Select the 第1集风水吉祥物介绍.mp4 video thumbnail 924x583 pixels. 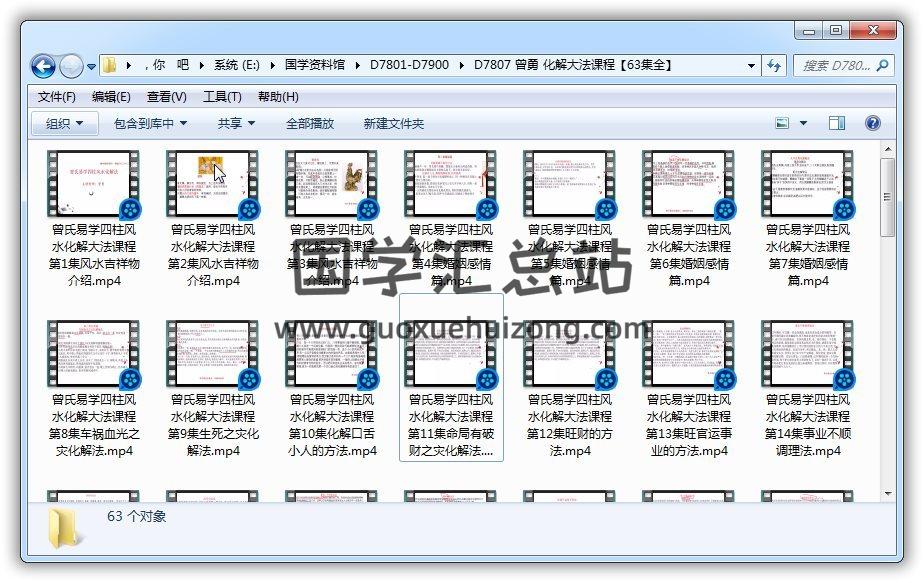click(x=94, y=185)
